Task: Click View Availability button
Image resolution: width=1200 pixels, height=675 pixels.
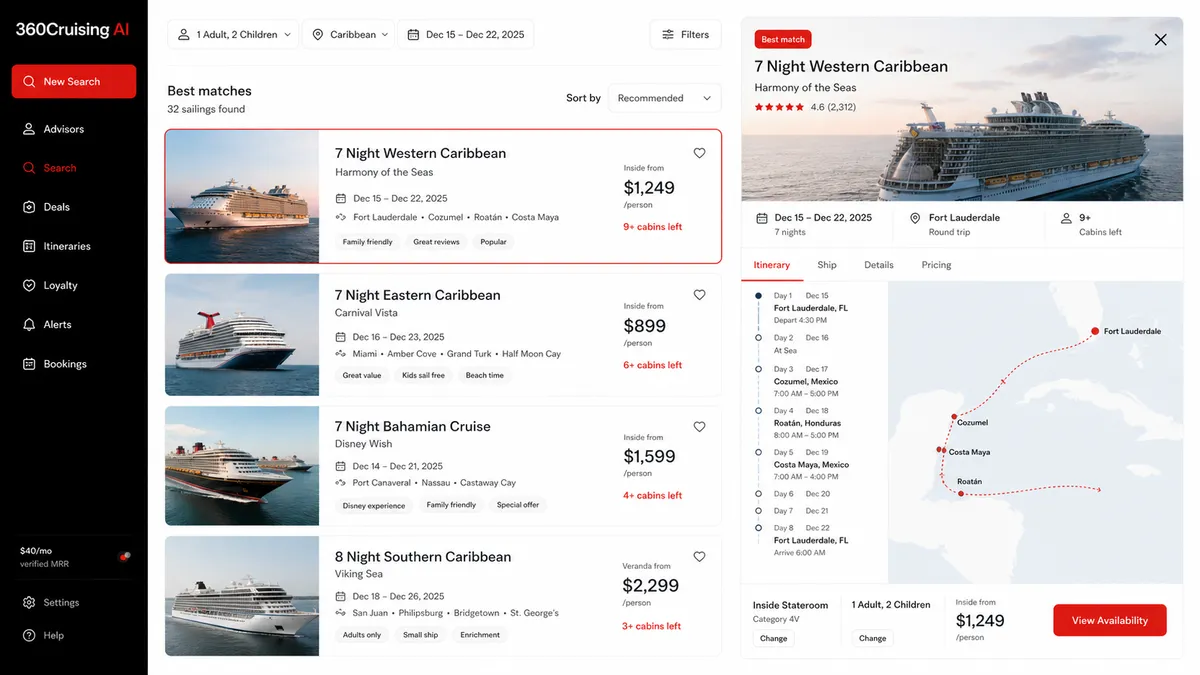Action: pos(1110,620)
